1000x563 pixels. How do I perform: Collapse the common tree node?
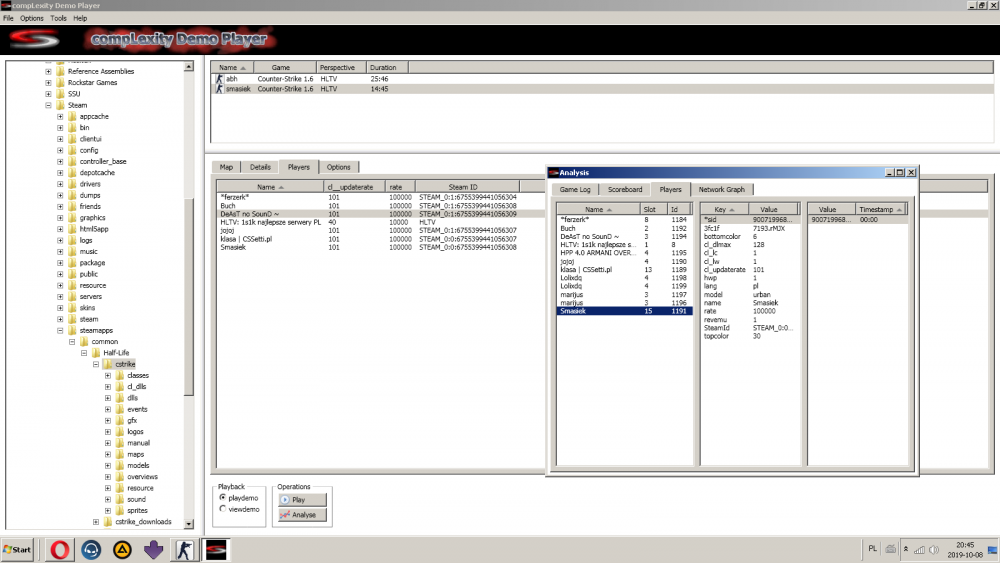click(x=72, y=342)
